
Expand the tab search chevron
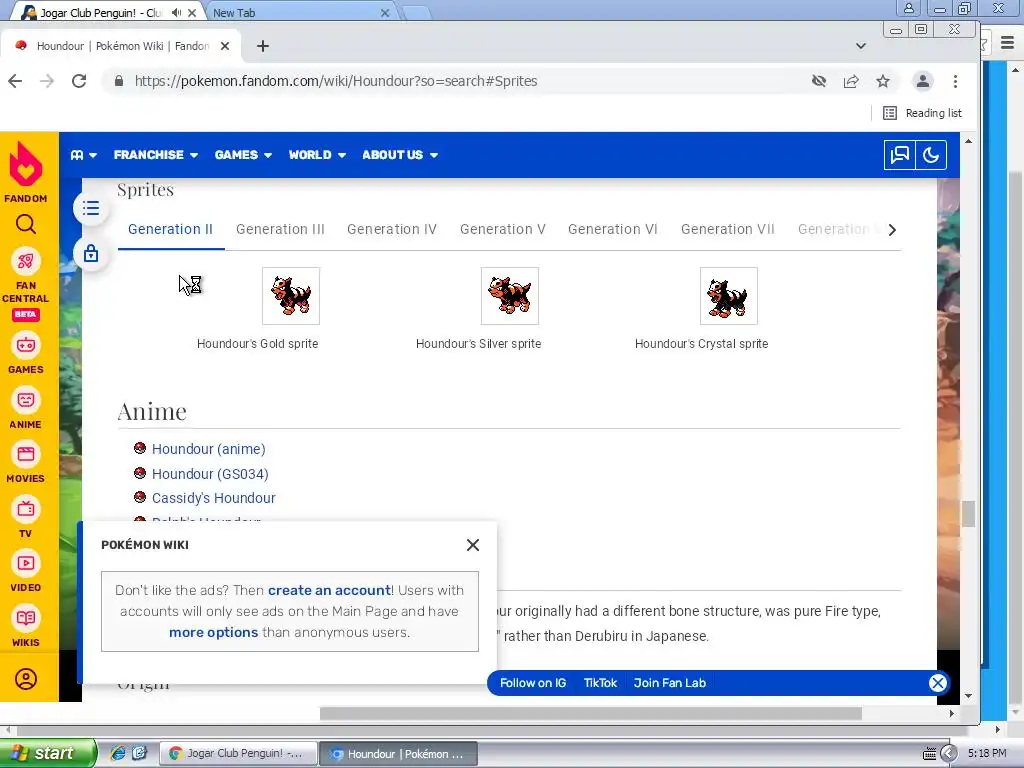[861, 46]
